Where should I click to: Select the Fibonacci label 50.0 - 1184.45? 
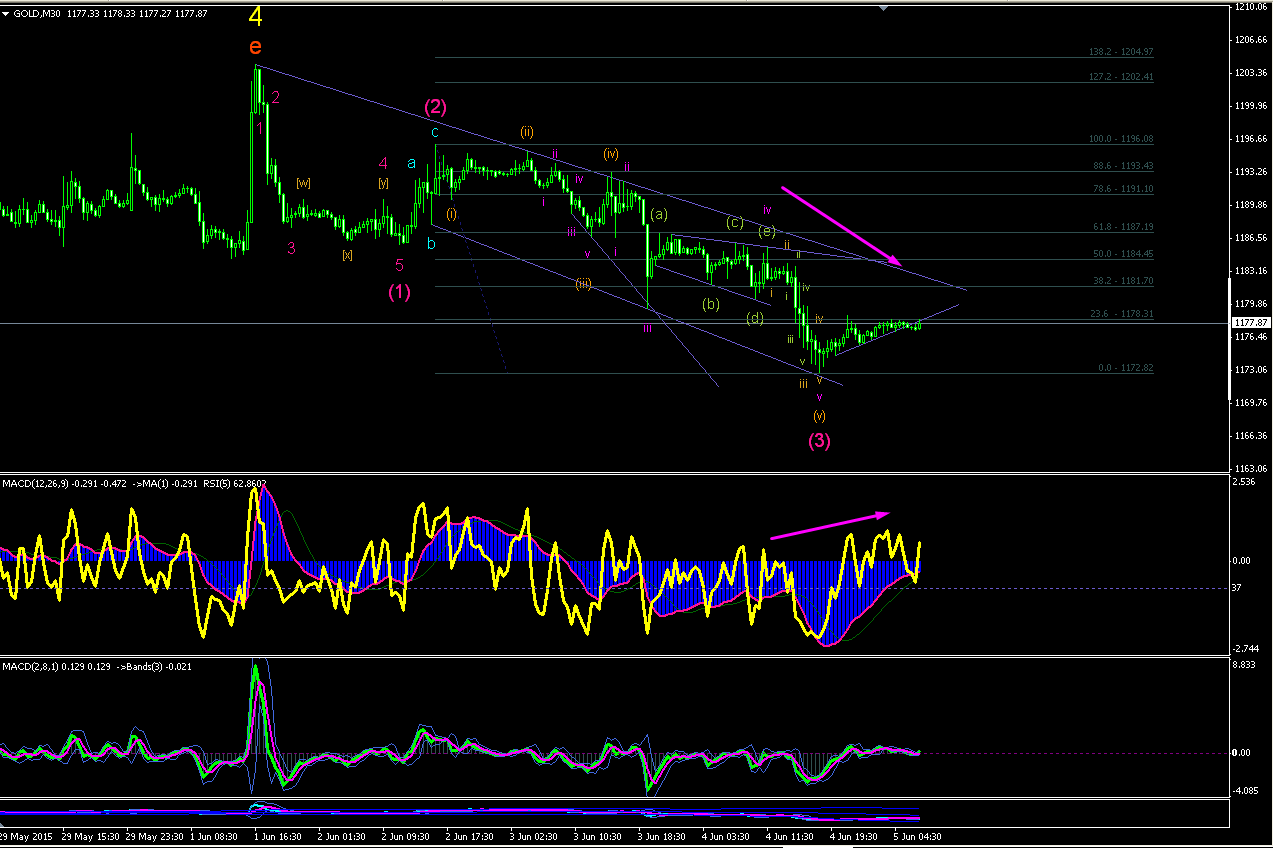pyautogui.click(x=1124, y=253)
